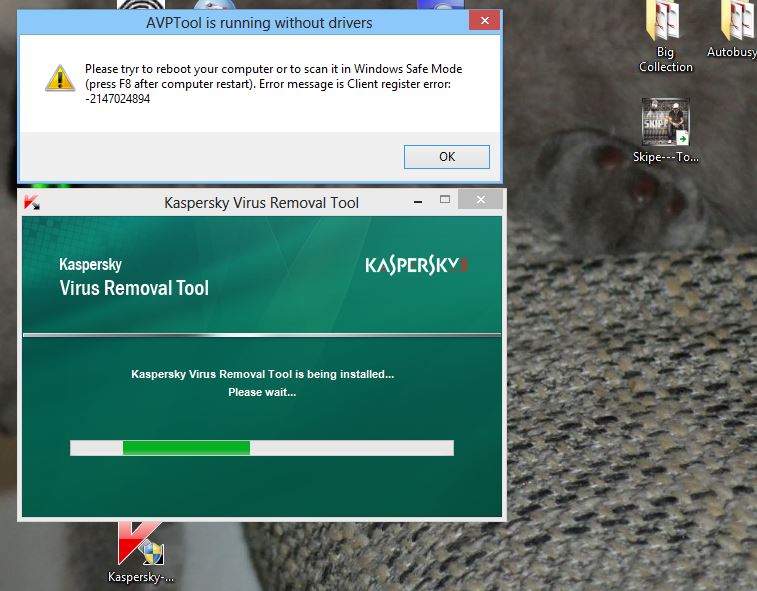Viewport: 757px width, 591px height.
Task: Close the Kaspersky Virus Removal Tool window
Action: 480,199
